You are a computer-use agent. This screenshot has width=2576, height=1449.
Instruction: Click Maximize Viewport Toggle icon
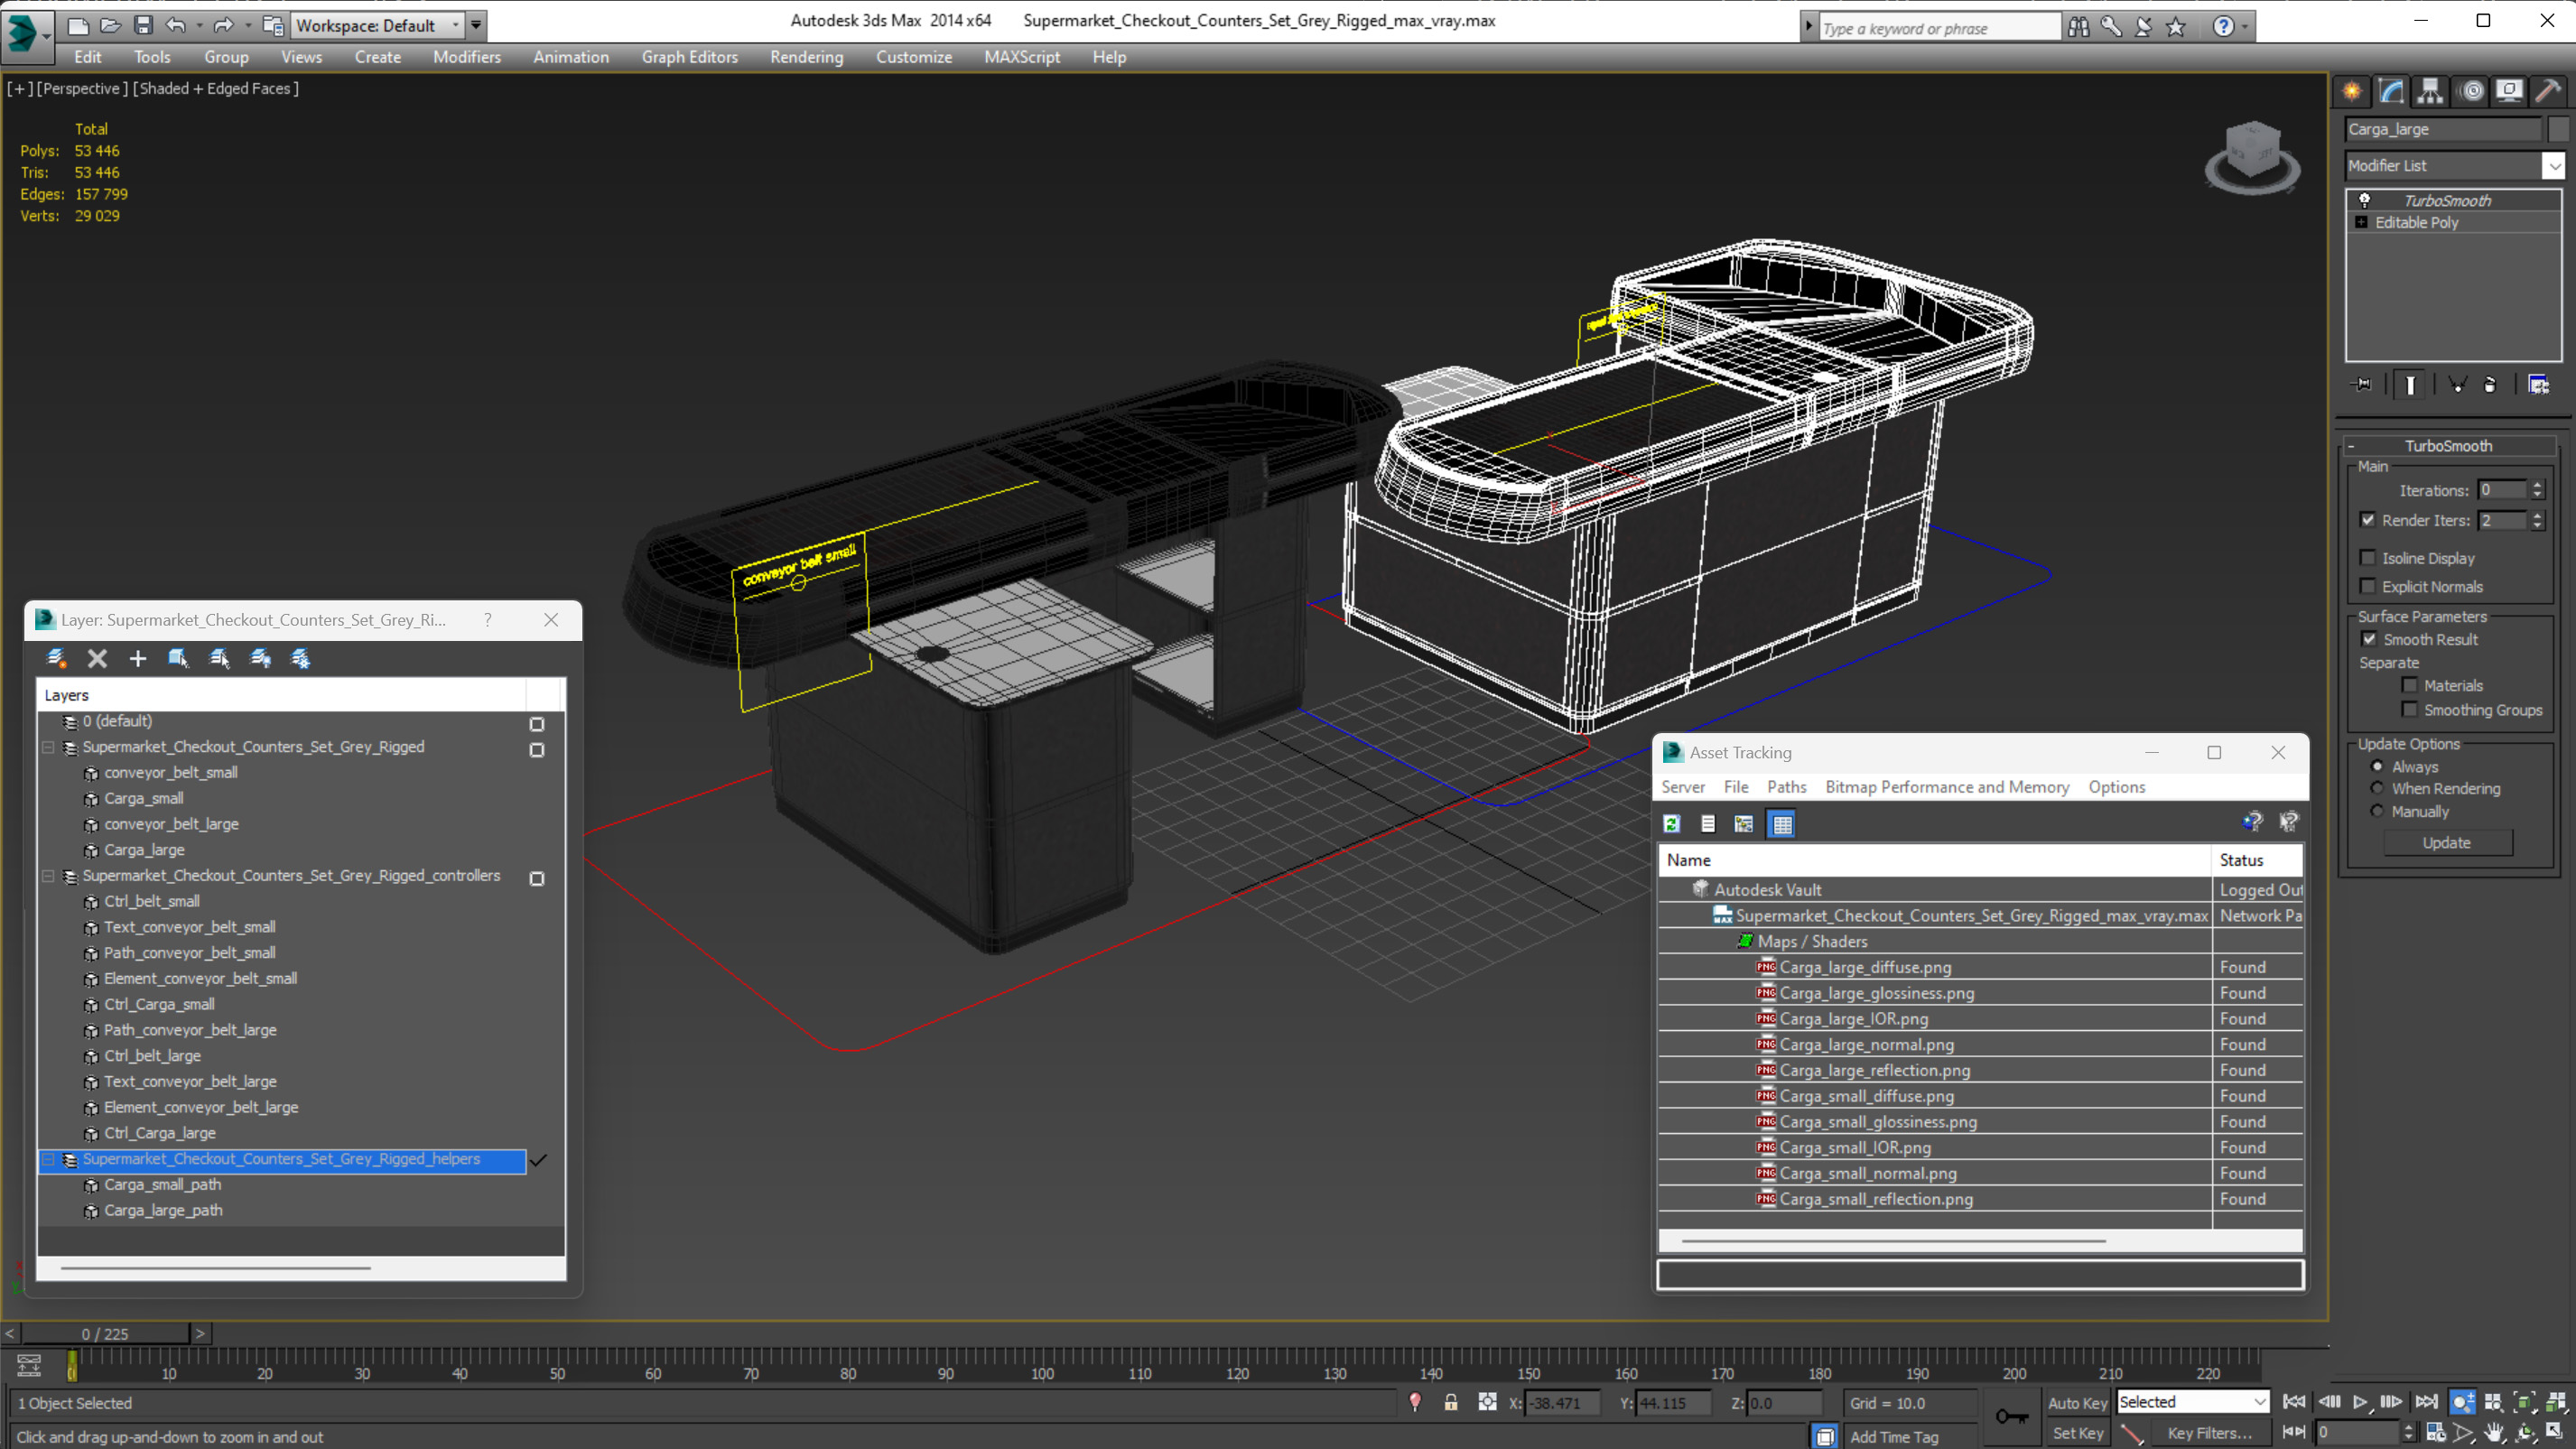(x=2556, y=1433)
